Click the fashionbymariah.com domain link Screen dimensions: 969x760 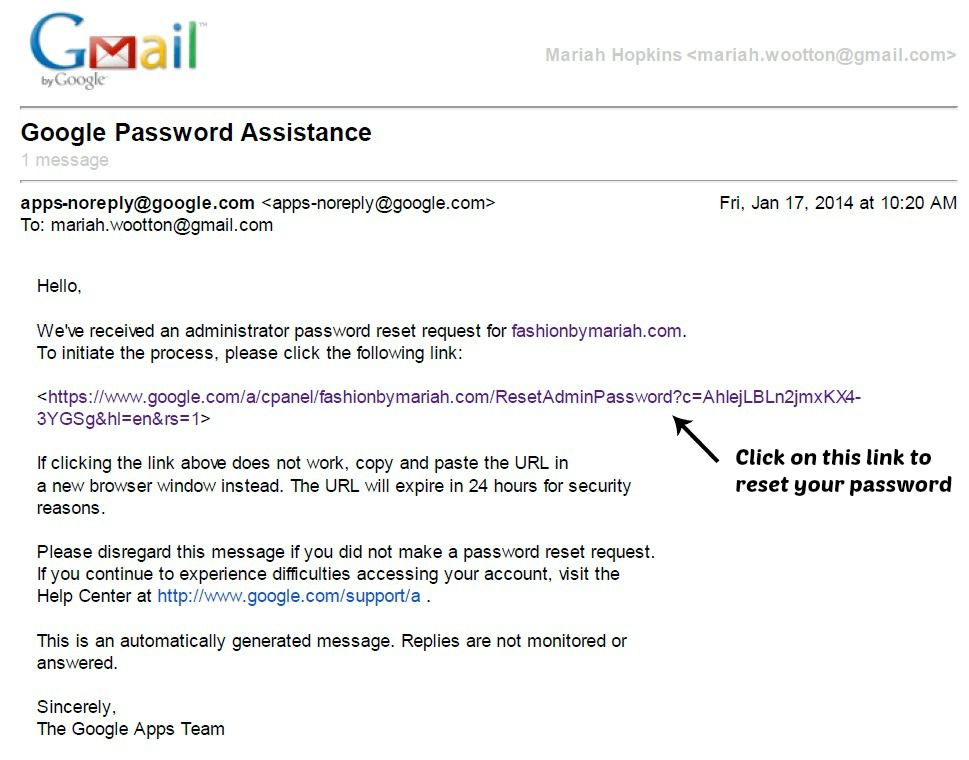coord(596,331)
